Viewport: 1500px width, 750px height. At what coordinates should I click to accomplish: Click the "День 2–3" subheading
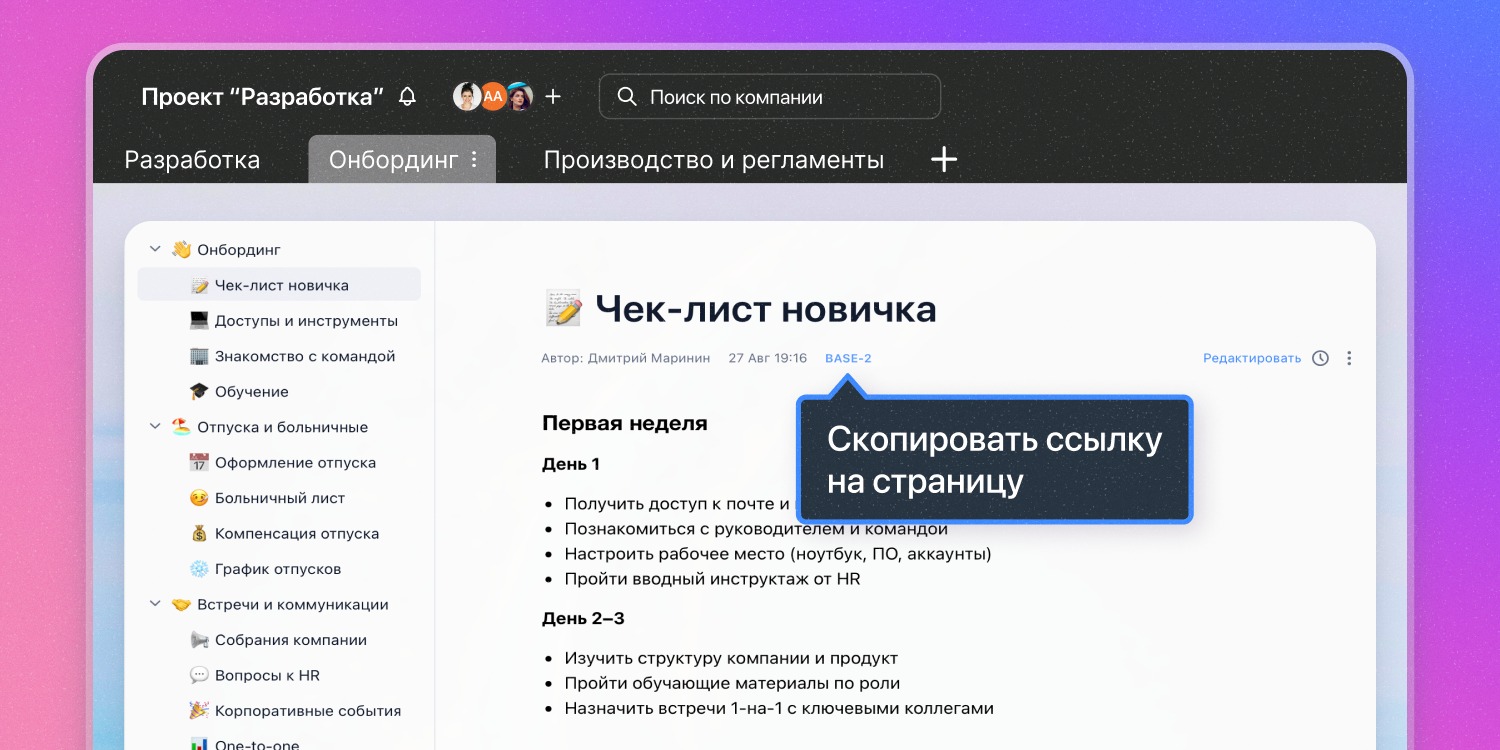(583, 618)
